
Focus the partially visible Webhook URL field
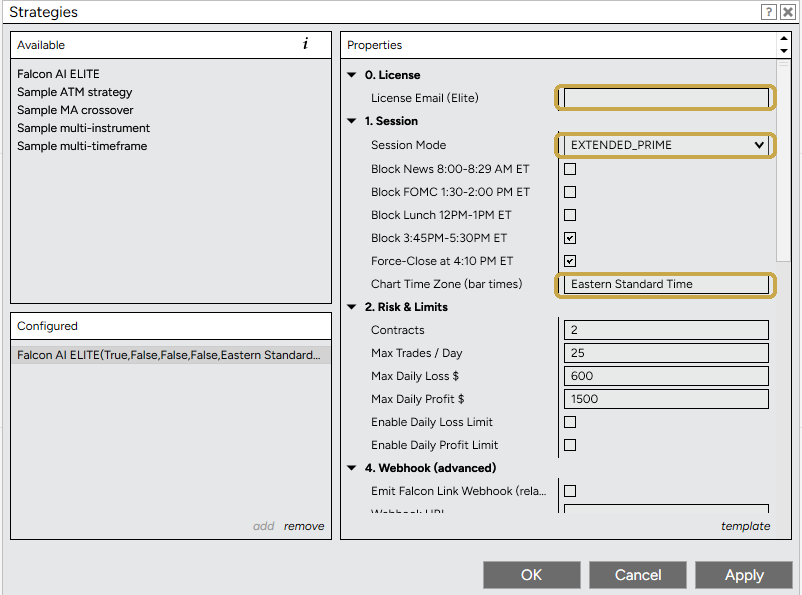click(x=666, y=509)
